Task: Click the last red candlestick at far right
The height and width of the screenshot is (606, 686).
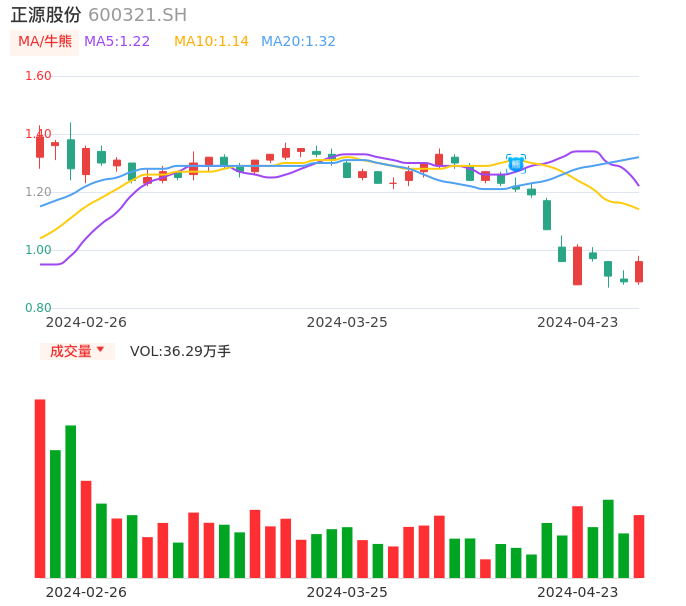Action: click(x=639, y=271)
